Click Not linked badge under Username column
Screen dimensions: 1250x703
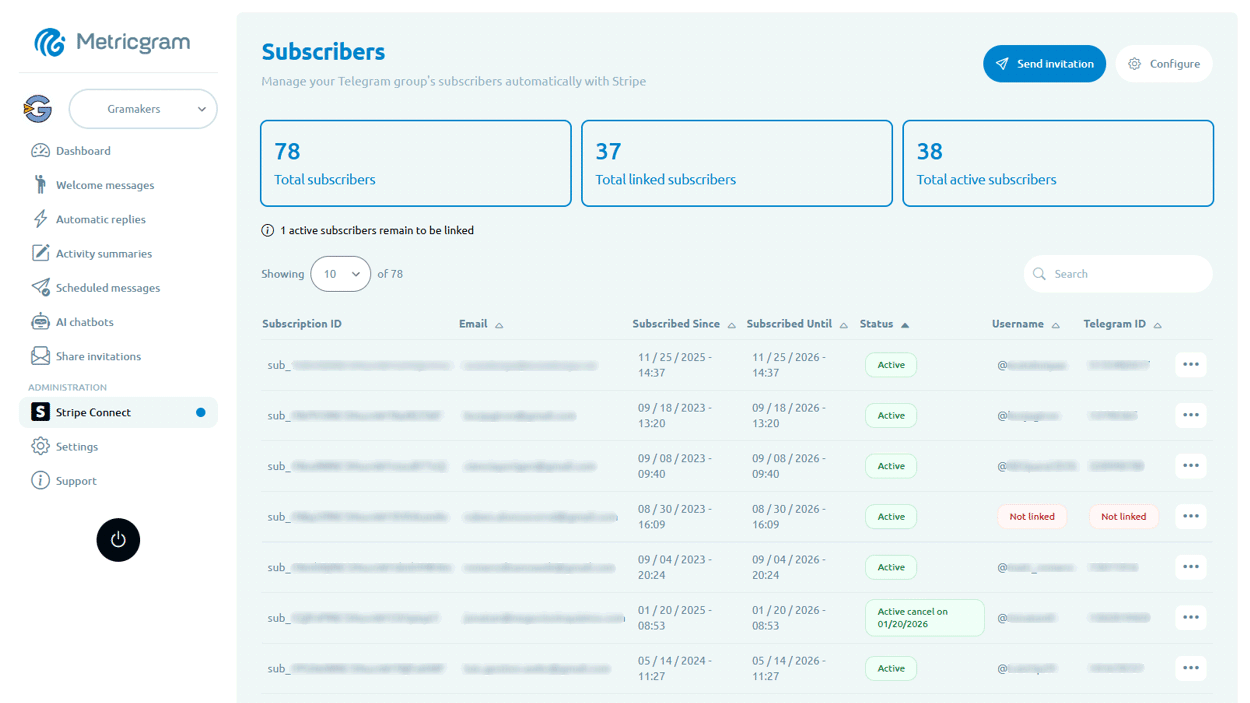(x=1032, y=517)
